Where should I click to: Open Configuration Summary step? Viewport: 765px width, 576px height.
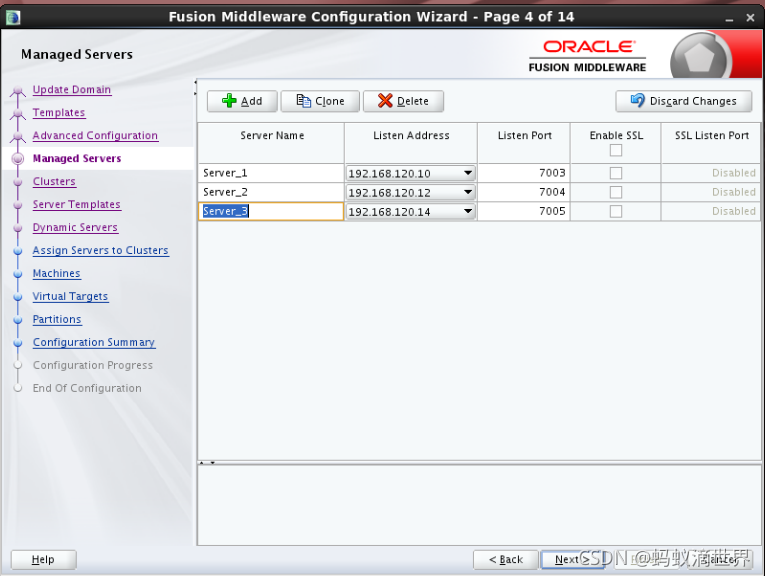click(94, 342)
